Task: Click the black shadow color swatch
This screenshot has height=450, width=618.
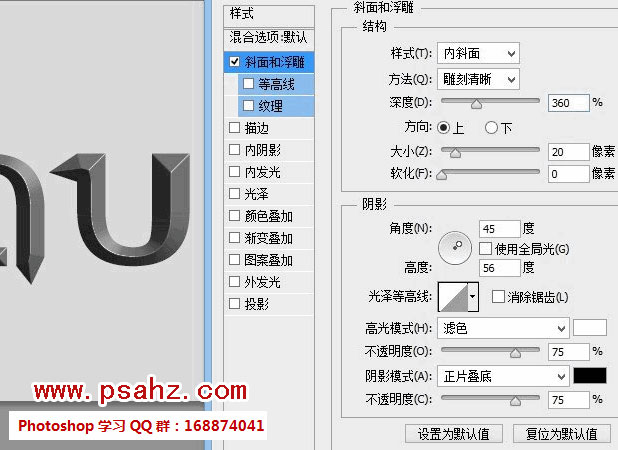Action: [x=590, y=375]
